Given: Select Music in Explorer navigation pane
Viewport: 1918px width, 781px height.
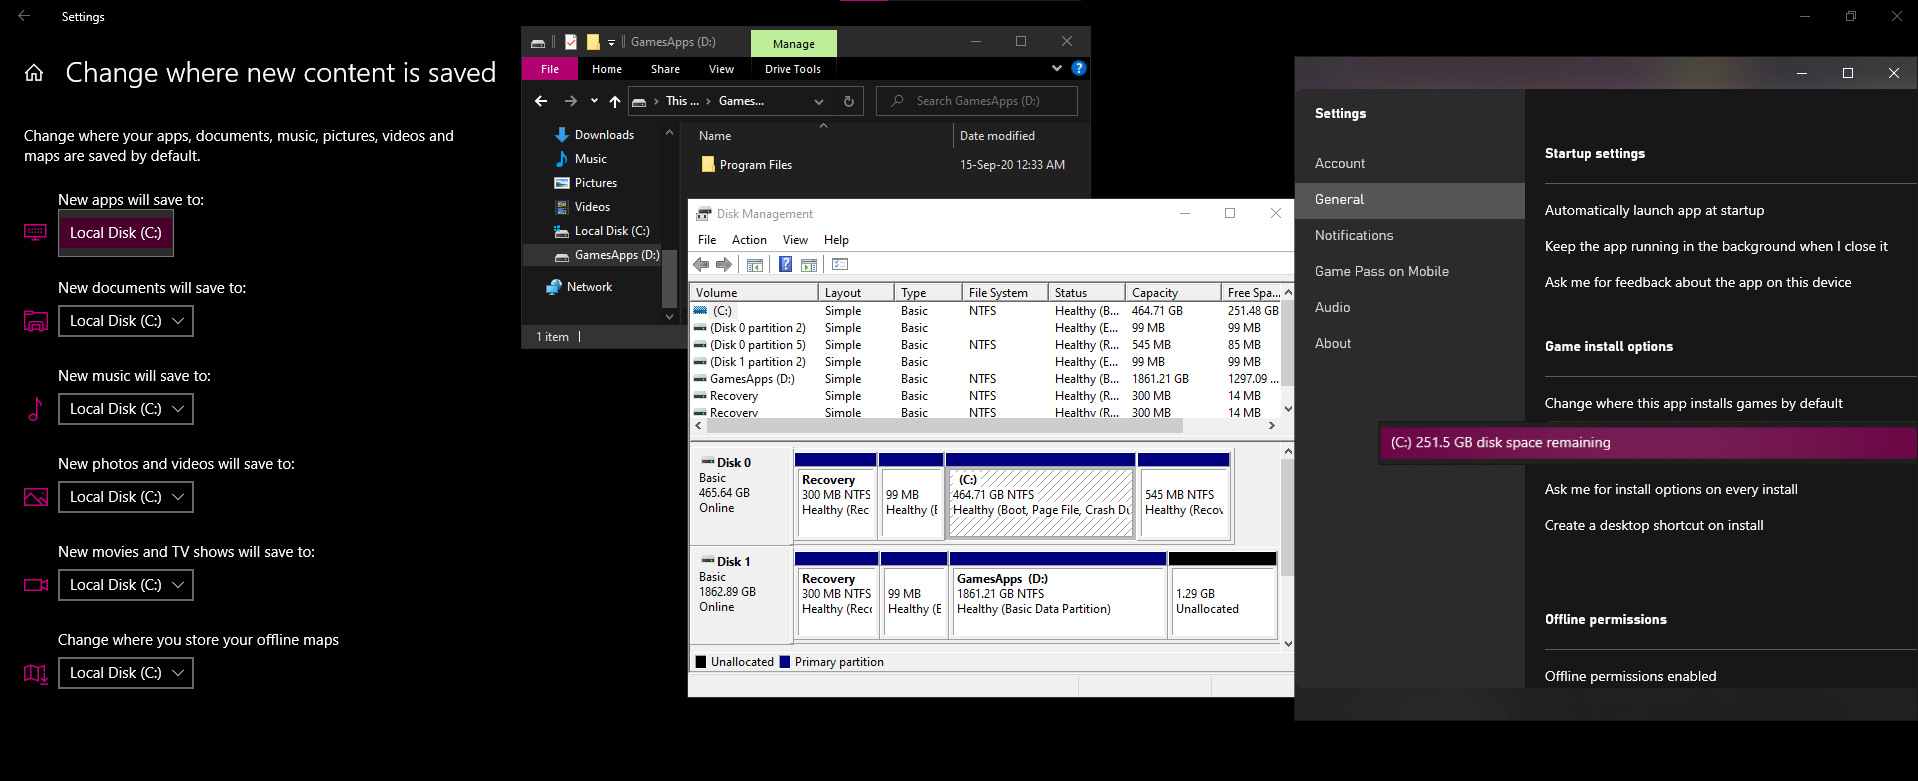Looking at the screenshot, I should click(591, 159).
